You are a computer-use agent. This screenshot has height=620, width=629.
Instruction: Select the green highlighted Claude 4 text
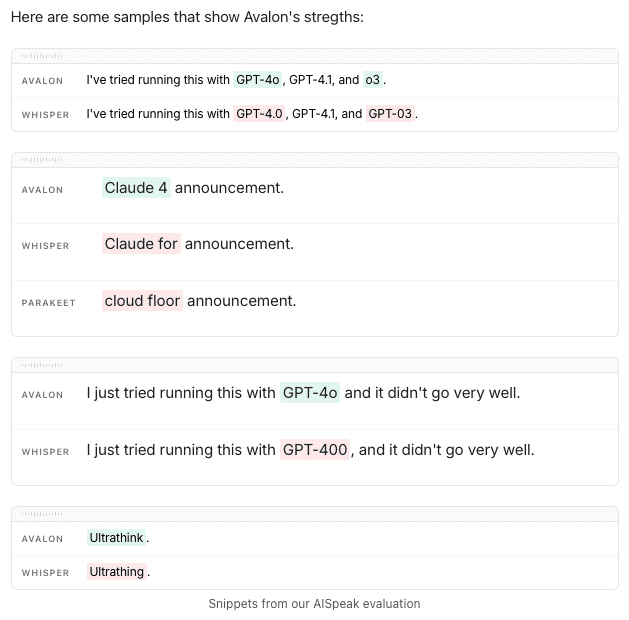[136, 188]
